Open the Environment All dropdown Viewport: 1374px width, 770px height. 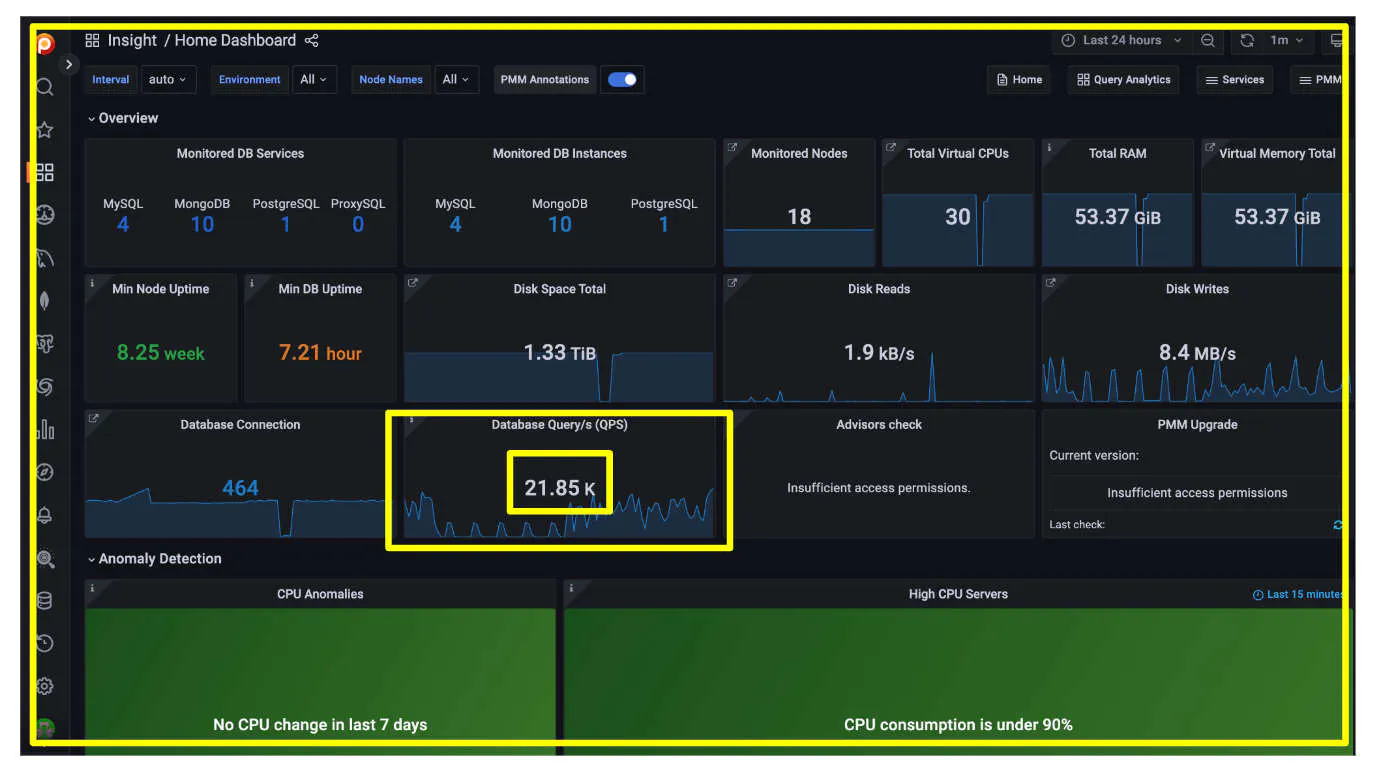314,80
